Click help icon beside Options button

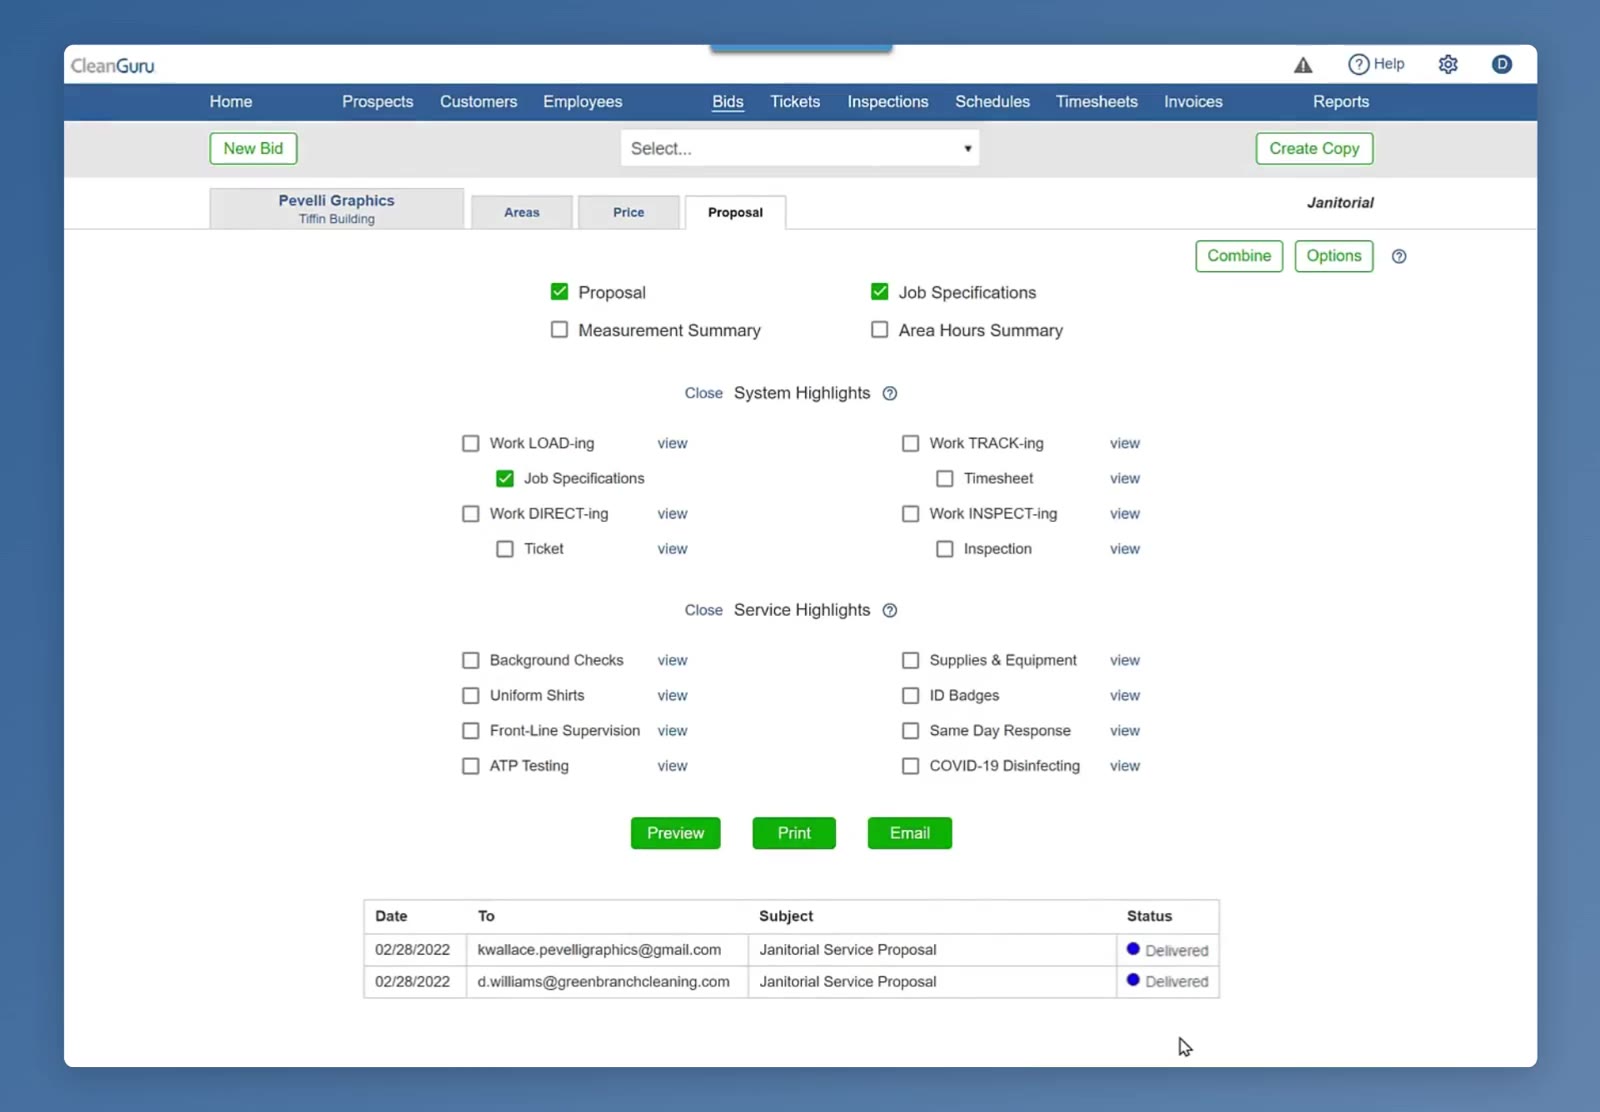coord(1399,256)
